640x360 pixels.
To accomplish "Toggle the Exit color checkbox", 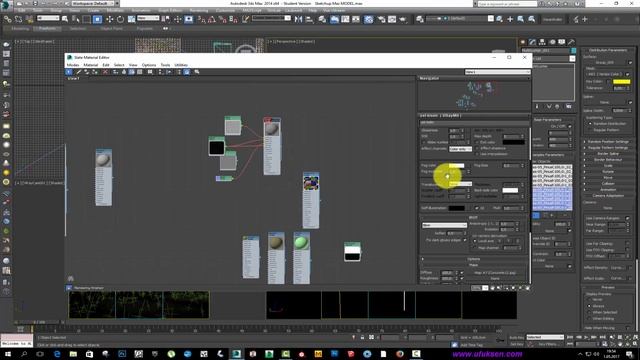I will (x=477, y=142).
